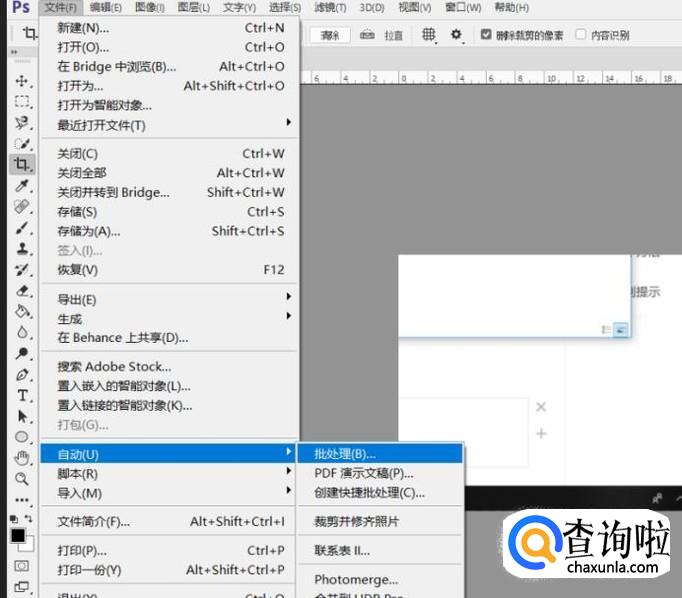Open the Layer menu
The image size is (682, 598).
coord(194,7)
